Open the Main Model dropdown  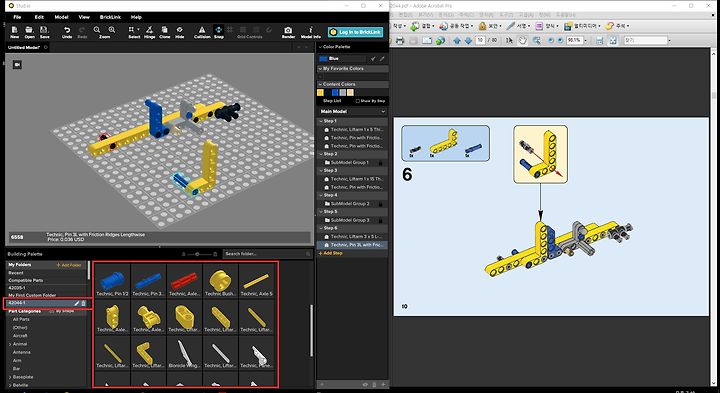coord(383,112)
